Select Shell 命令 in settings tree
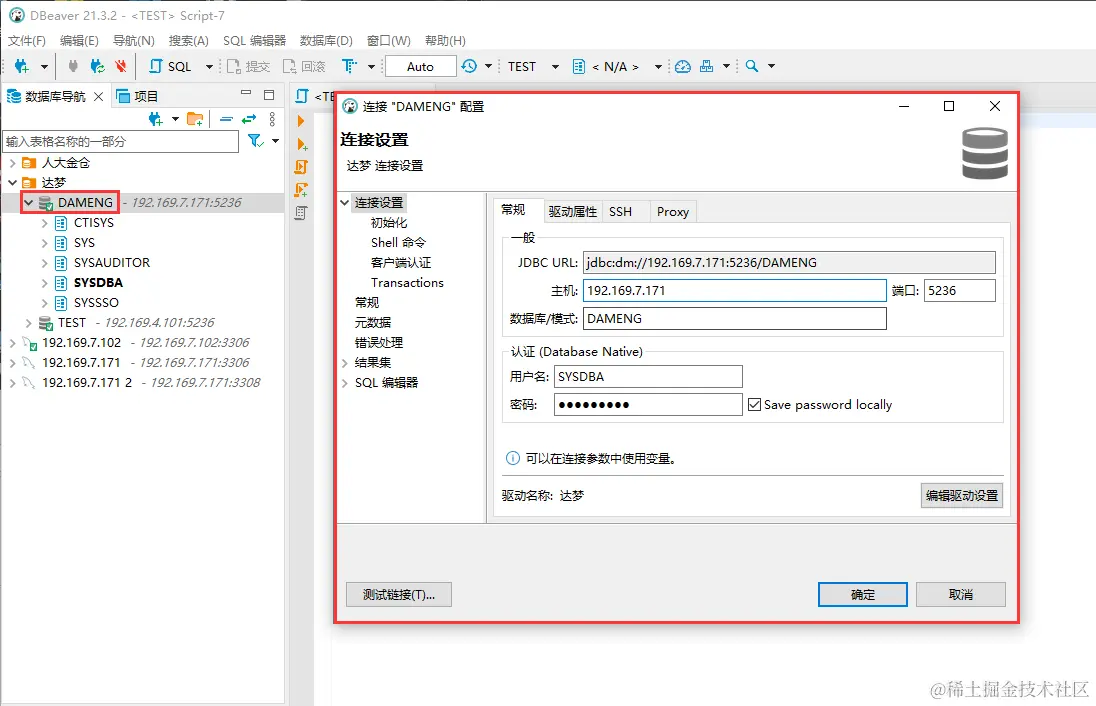The image size is (1096, 706). point(398,243)
